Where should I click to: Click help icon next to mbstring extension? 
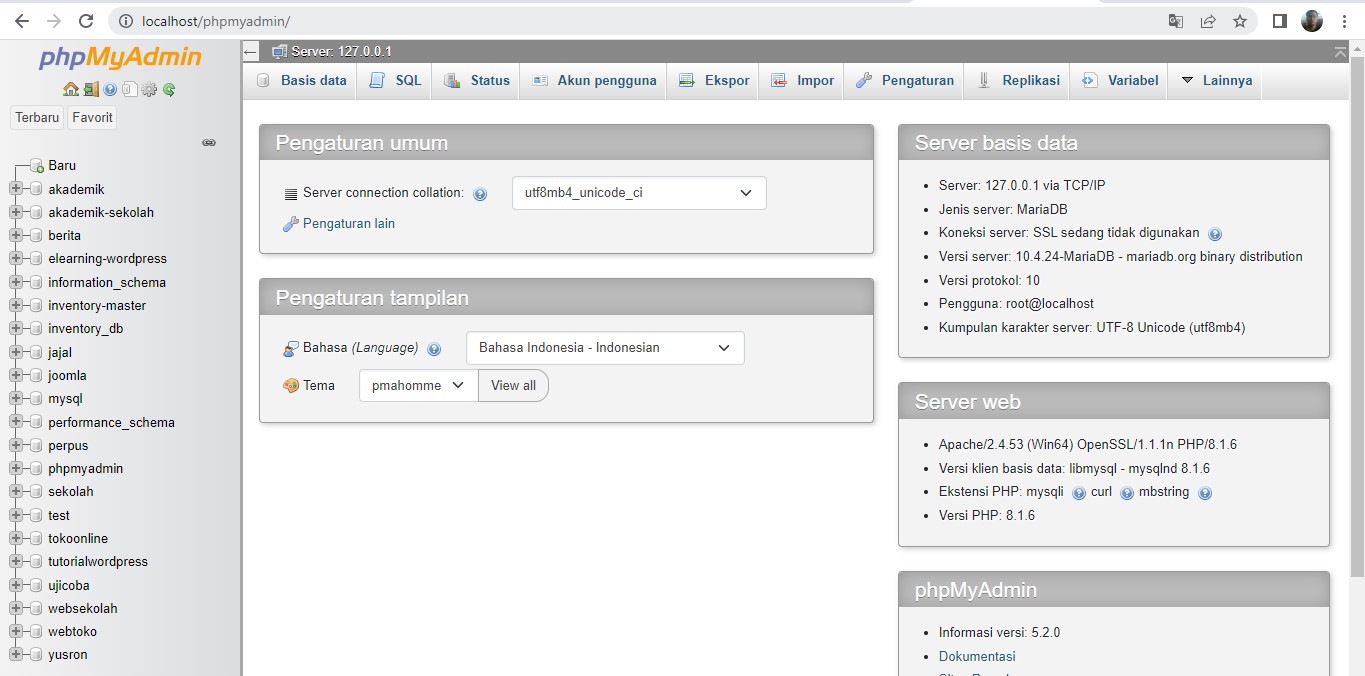(x=1205, y=493)
